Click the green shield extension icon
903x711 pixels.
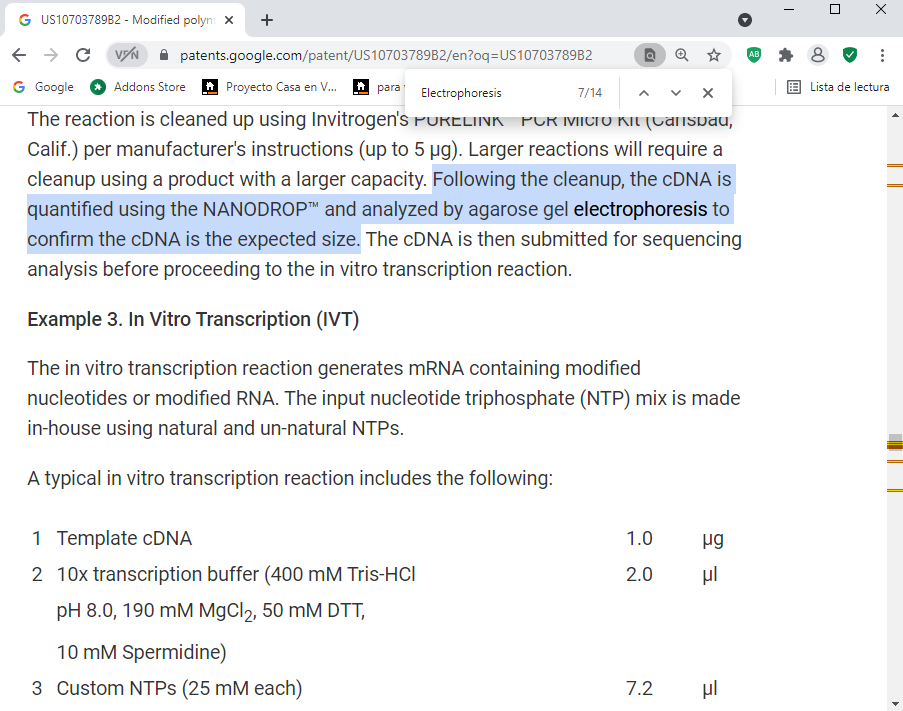(x=850, y=55)
